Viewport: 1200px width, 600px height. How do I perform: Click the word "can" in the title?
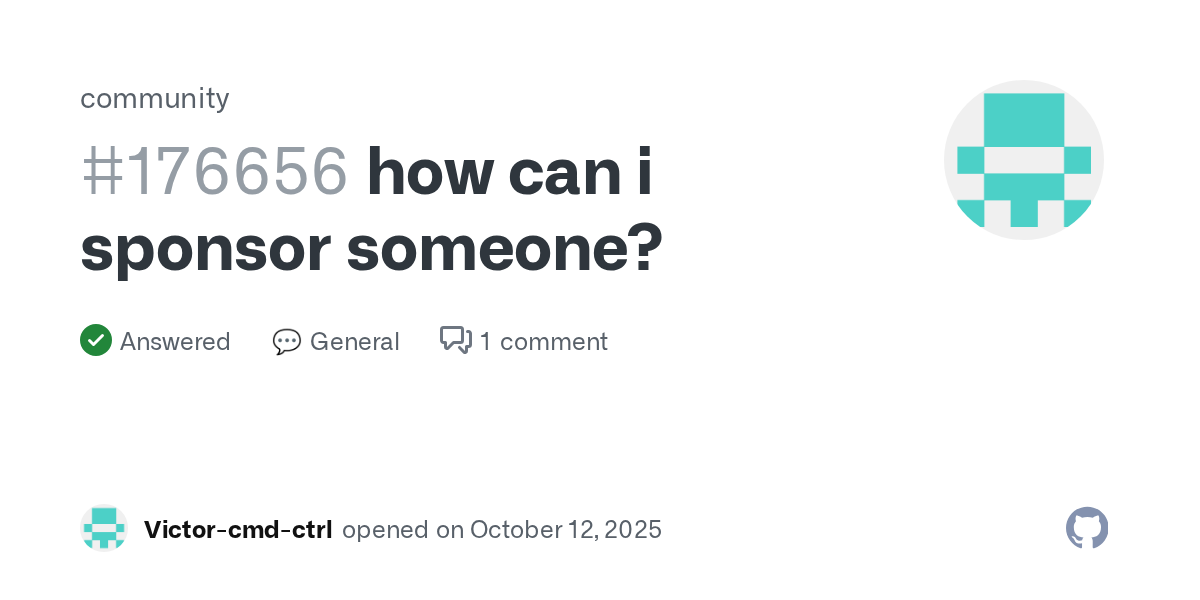click(565, 172)
